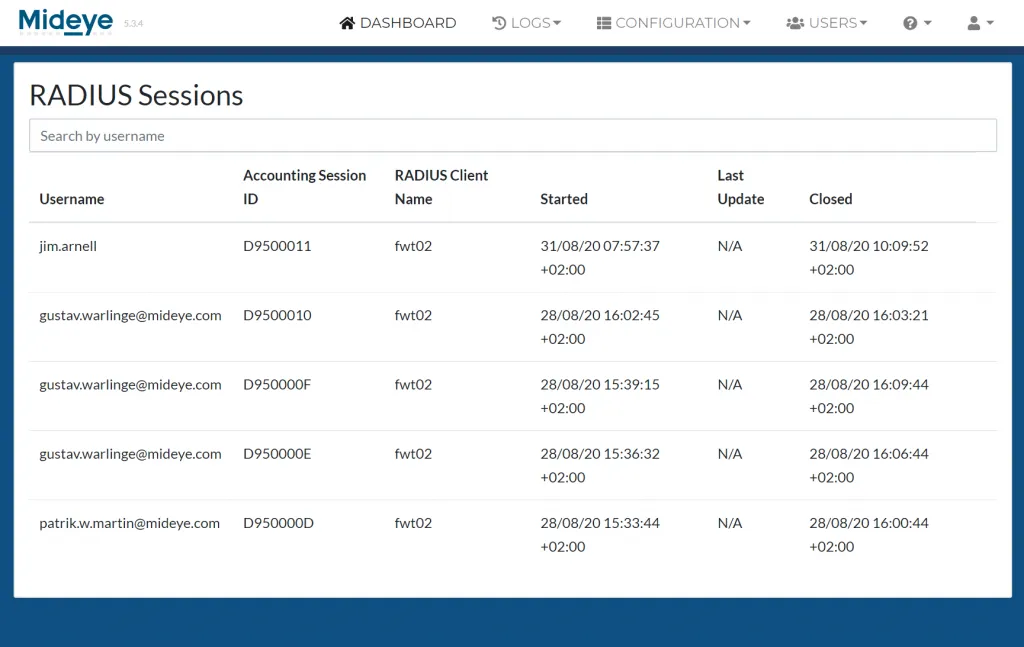Click the search by username field
This screenshot has height=647, width=1024.
[512, 135]
